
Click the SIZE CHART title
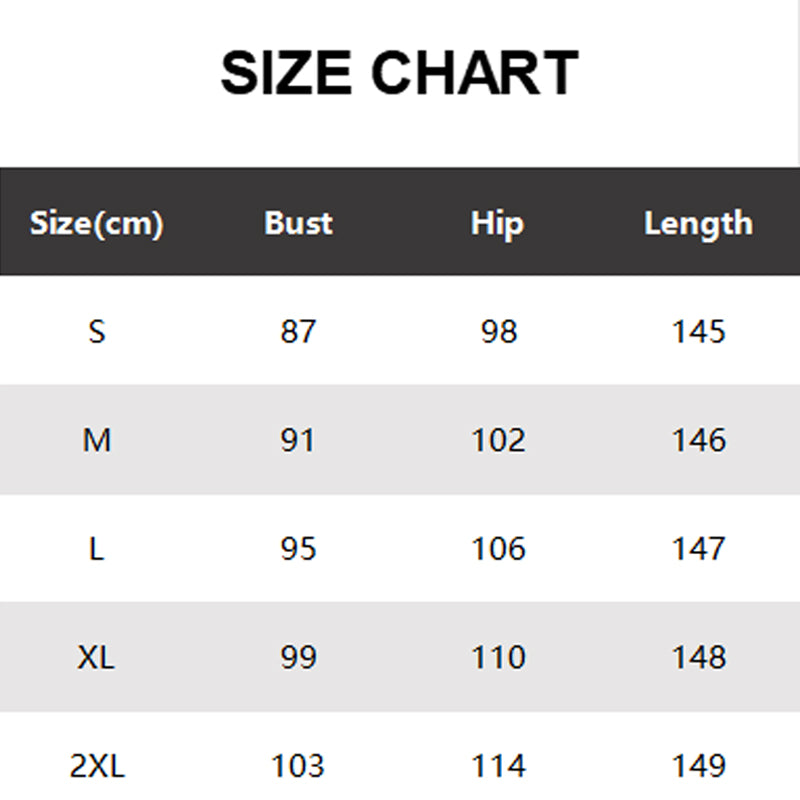tap(399, 74)
